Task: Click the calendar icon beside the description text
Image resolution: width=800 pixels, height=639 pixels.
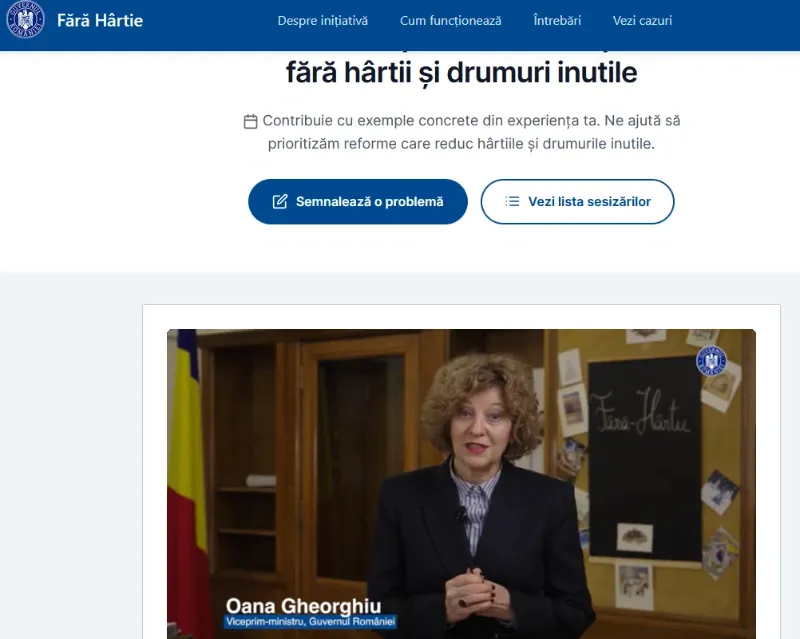Action: (249, 120)
